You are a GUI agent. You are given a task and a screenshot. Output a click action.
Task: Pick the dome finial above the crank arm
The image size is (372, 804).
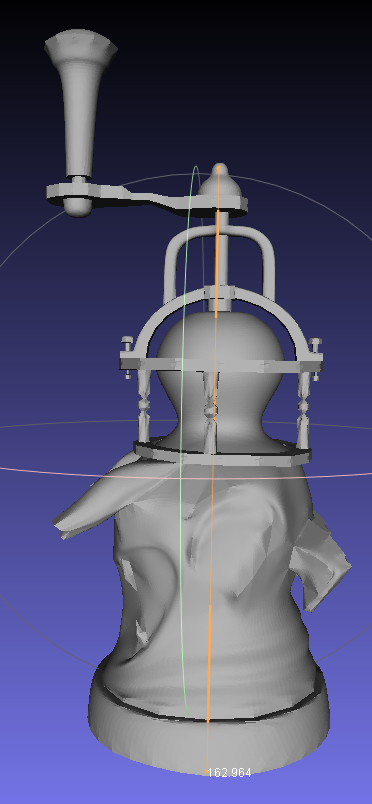pyautogui.click(x=220, y=179)
